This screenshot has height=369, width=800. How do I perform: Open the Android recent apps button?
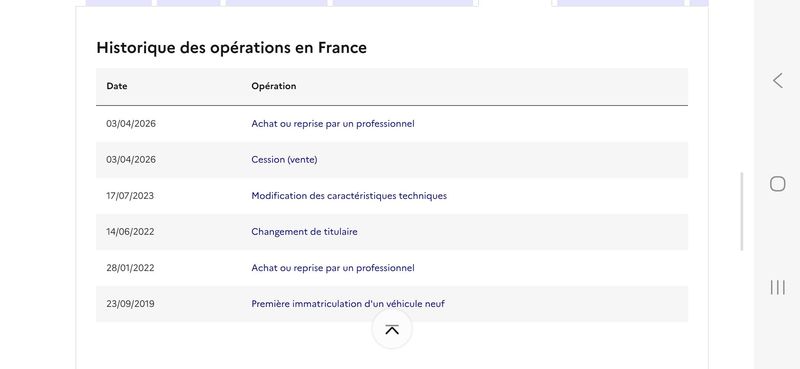(778, 287)
